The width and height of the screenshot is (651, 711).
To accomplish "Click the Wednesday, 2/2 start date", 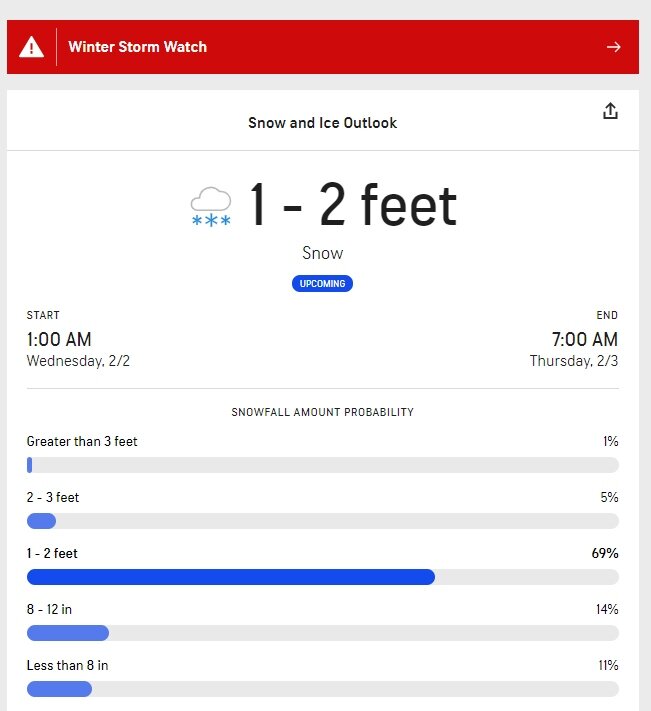I will [x=78, y=361].
